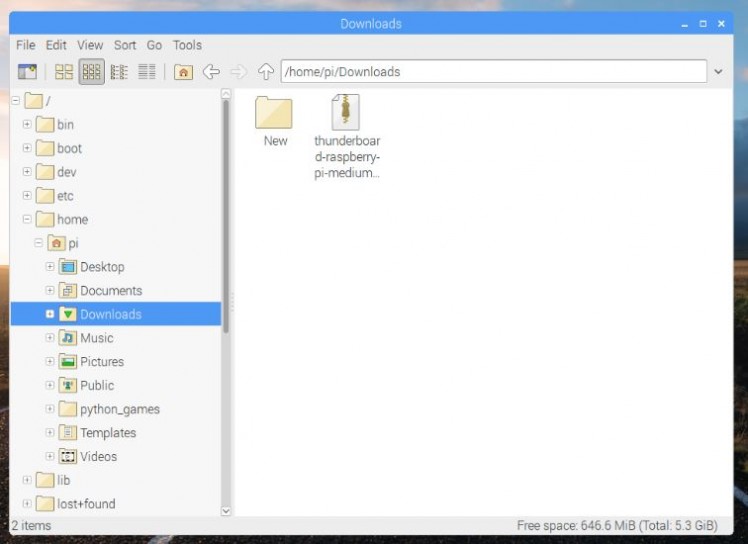Image resolution: width=748 pixels, height=544 pixels.
Task: Open Videos in the directory tree
Action: pos(88,457)
